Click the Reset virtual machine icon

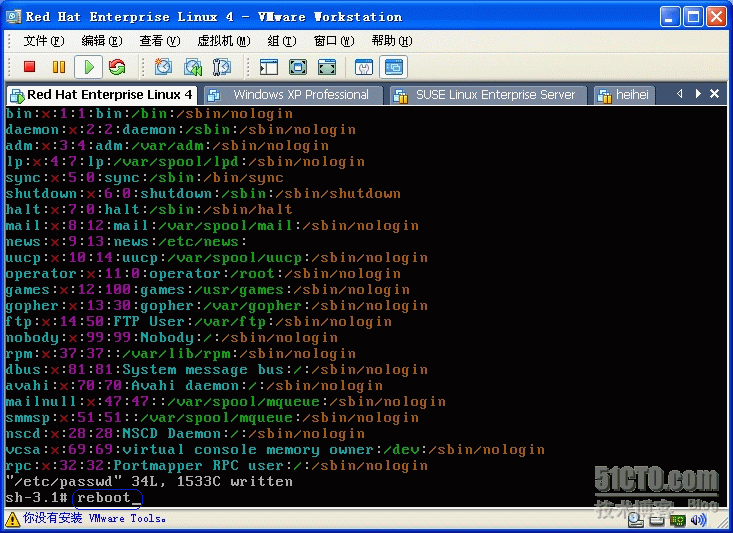pyautogui.click(x=117, y=67)
